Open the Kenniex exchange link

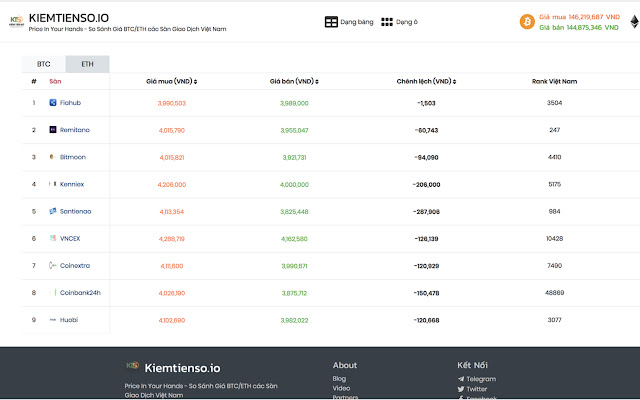72,184
